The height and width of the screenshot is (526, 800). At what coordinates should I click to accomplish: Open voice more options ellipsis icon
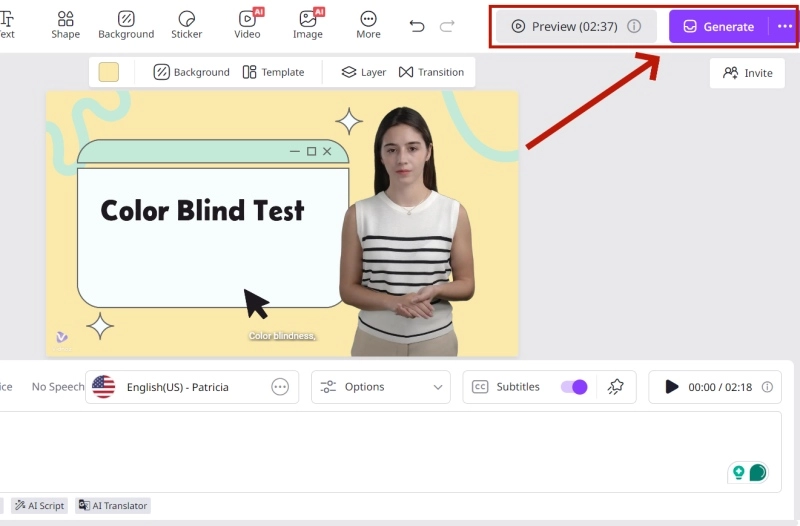point(280,387)
